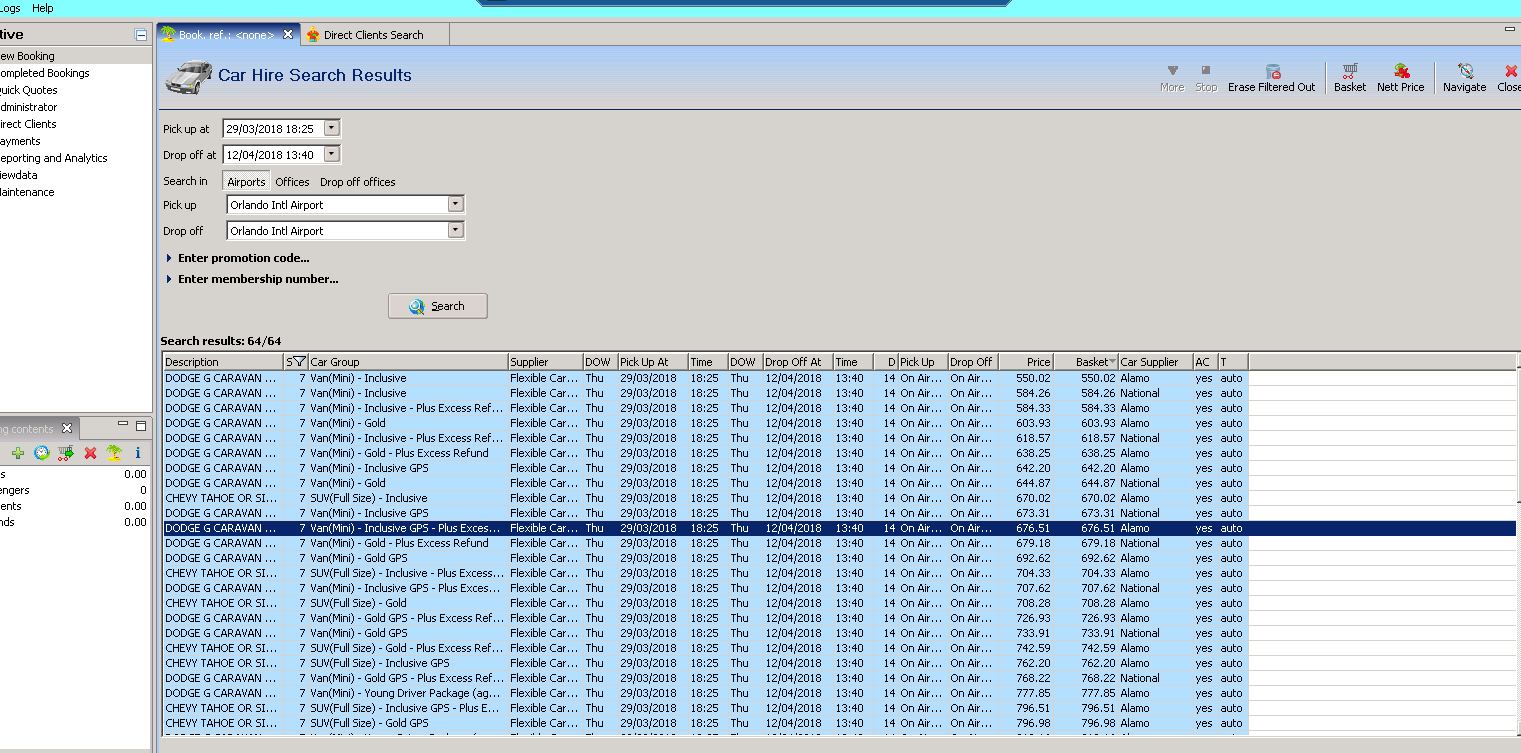
Task: Select the SUV(Full Size) - Gold row at 708.28
Action: pos(840,603)
